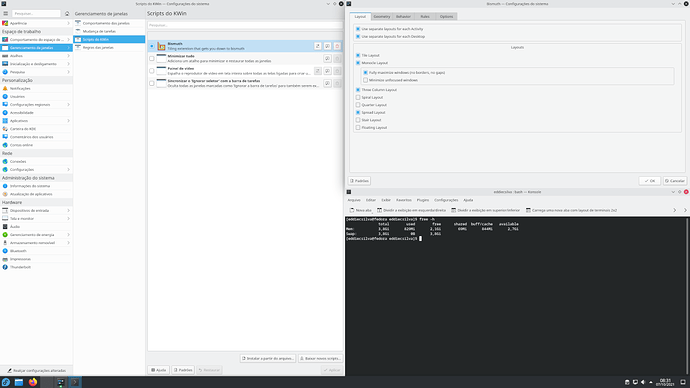Click Ajuda button in KWin Scripts
Viewport: 690px width, 388px height.
[158, 370]
